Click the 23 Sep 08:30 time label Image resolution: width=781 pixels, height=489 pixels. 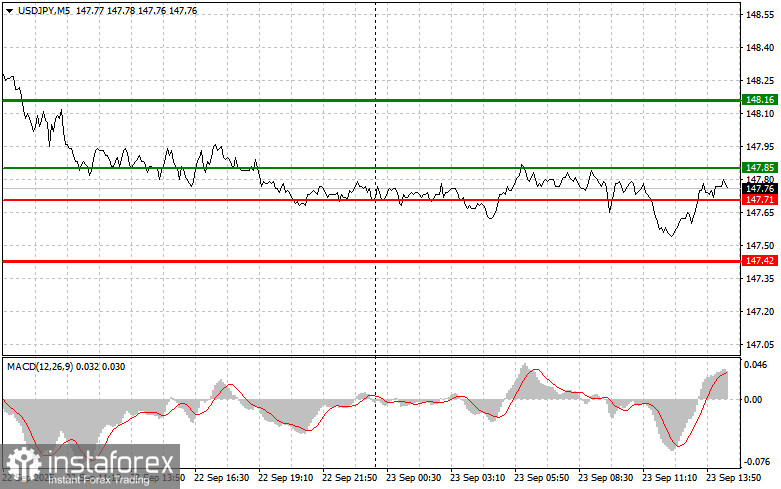605,478
